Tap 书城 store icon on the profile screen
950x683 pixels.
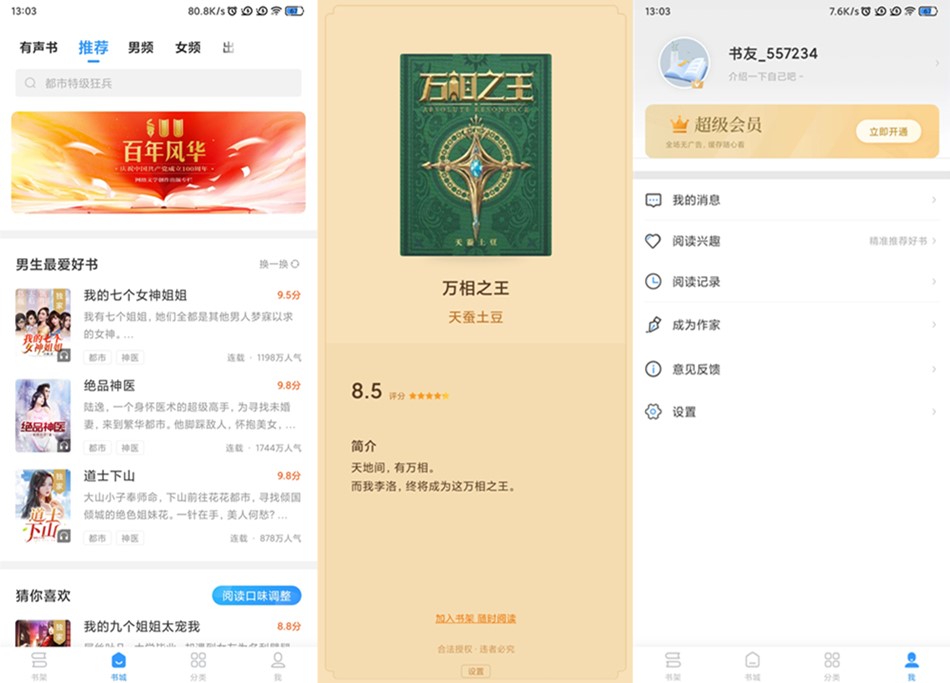(x=752, y=659)
